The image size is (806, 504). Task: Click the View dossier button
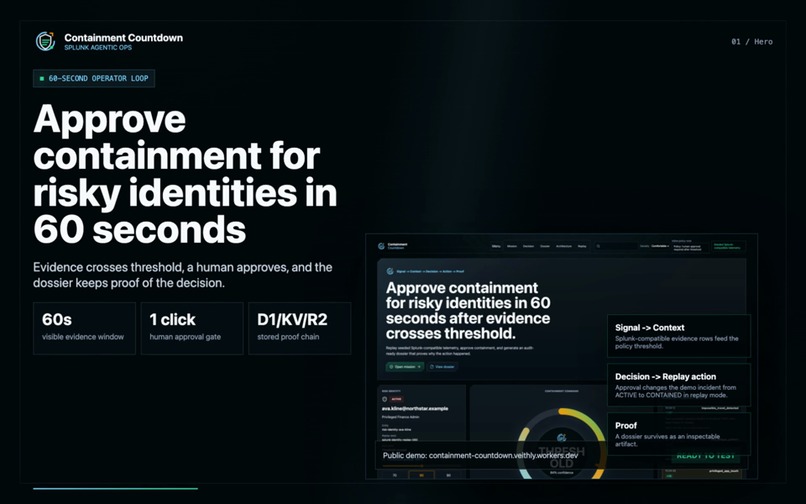point(443,367)
